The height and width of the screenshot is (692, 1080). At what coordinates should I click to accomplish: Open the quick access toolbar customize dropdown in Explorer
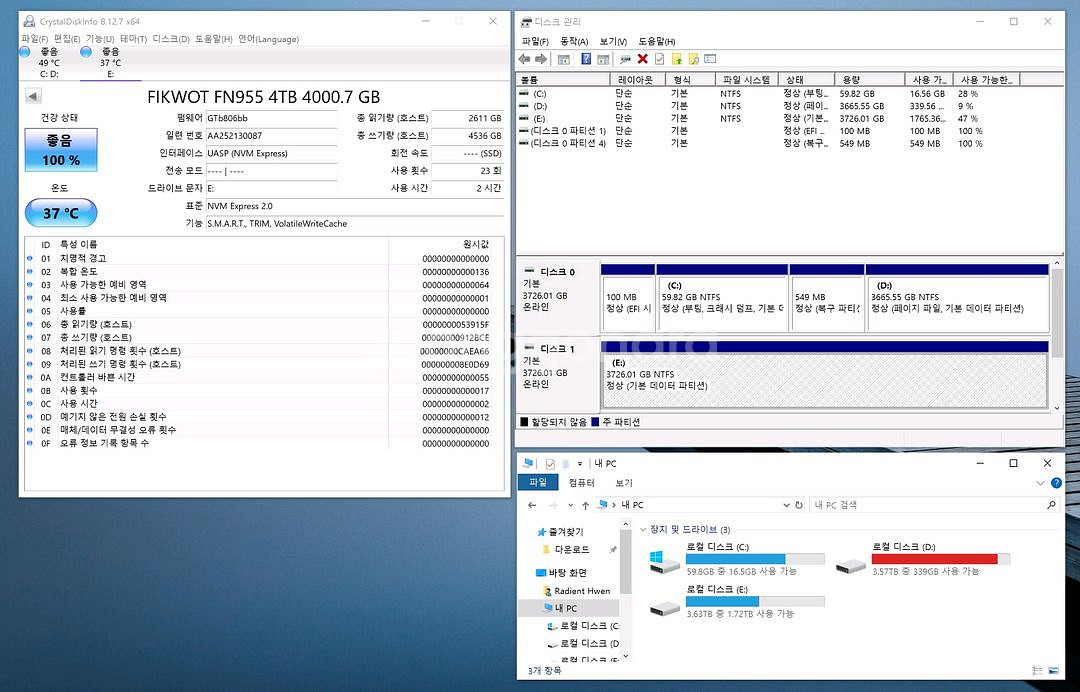(580, 464)
